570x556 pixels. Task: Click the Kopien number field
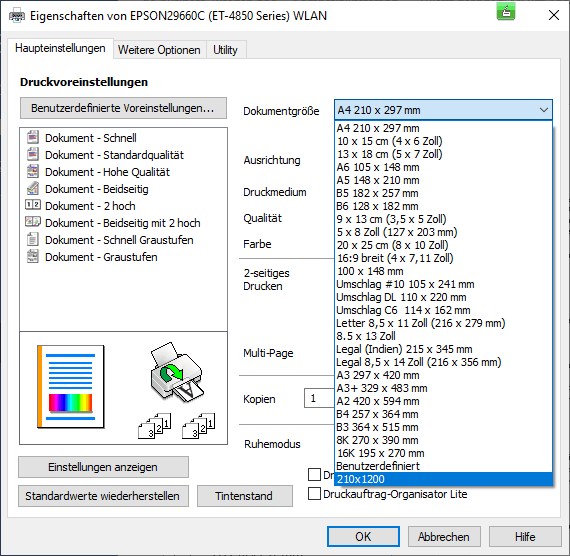[319, 399]
